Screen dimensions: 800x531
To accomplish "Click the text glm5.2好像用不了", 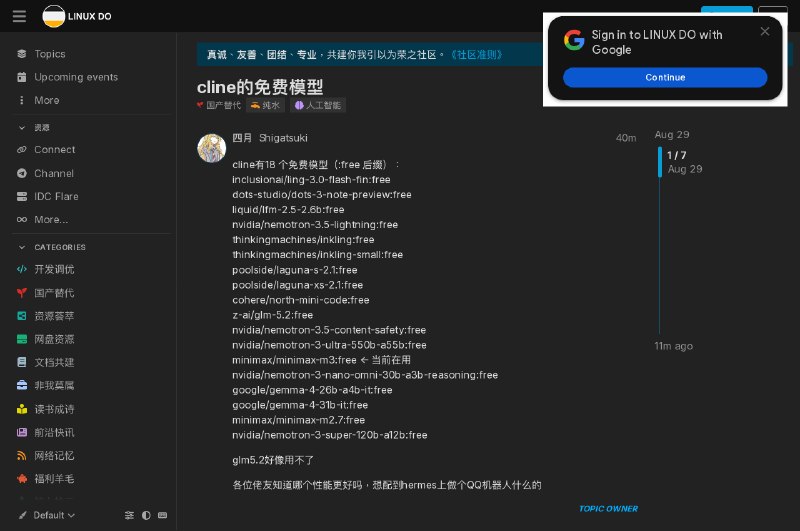I will [273, 460].
